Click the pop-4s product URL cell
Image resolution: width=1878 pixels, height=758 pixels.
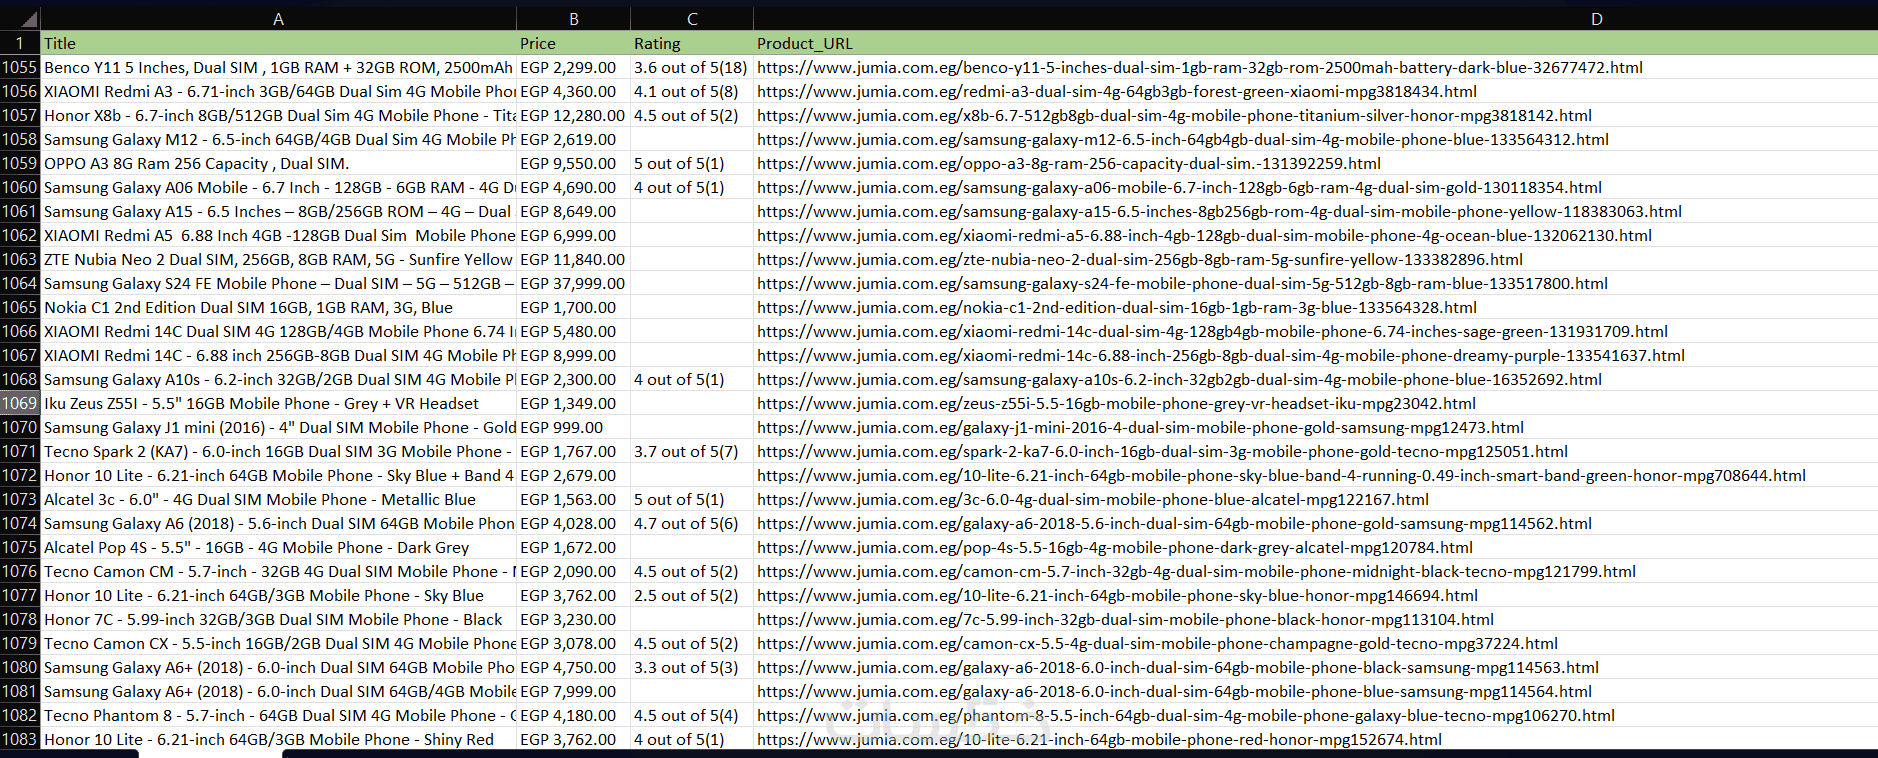(1316, 547)
